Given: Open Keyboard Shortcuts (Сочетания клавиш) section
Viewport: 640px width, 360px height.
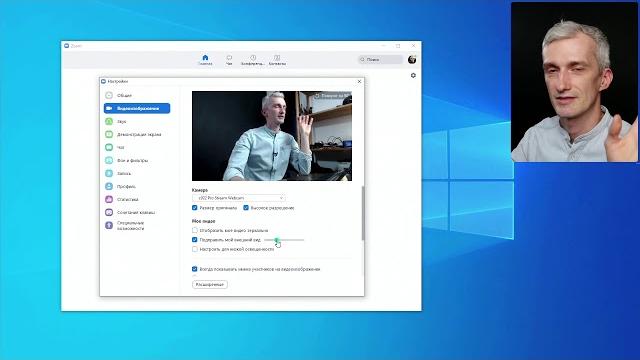Looking at the screenshot, I should pos(136,212).
